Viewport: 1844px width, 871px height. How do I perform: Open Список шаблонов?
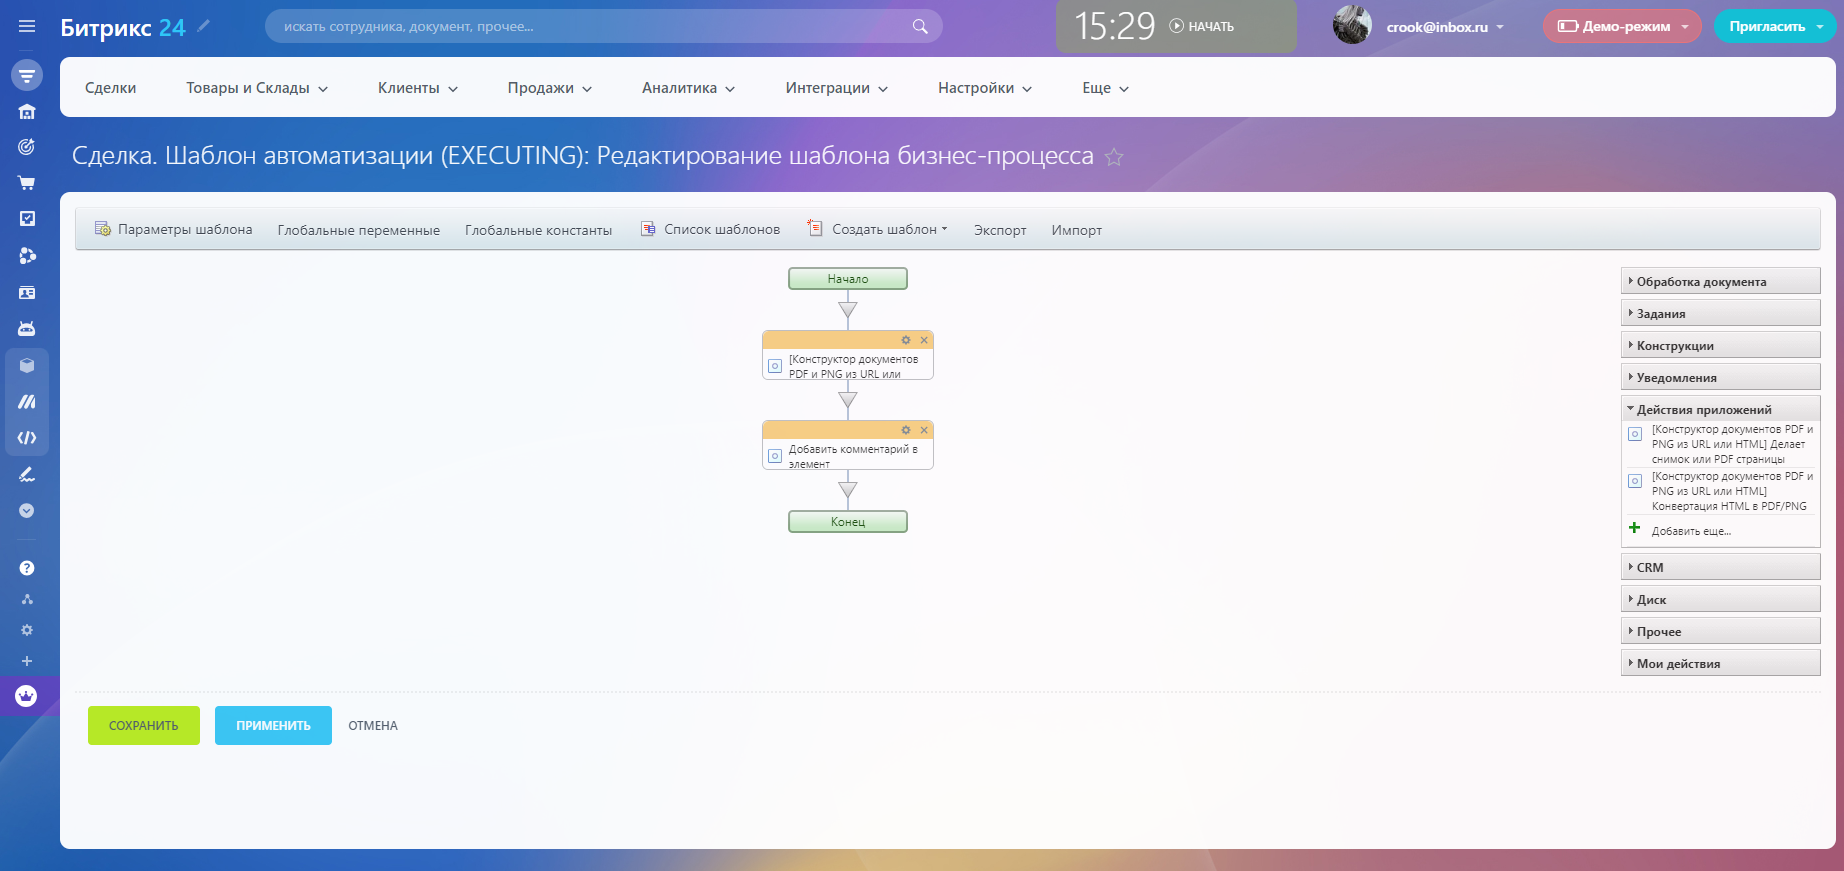point(711,229)
